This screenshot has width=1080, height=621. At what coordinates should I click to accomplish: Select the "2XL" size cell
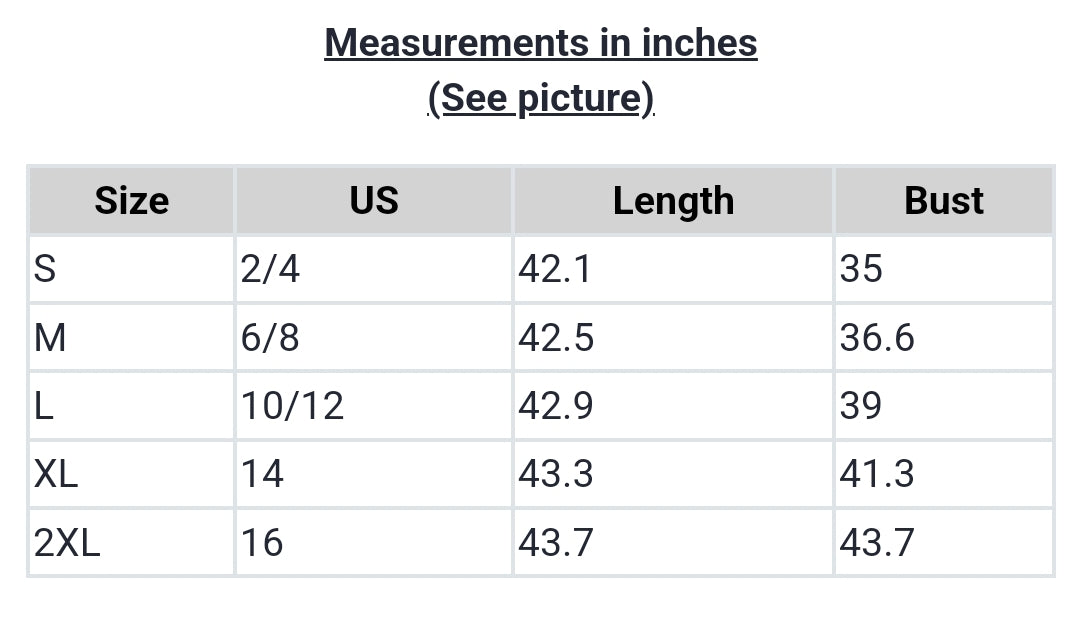click(67, 543)
